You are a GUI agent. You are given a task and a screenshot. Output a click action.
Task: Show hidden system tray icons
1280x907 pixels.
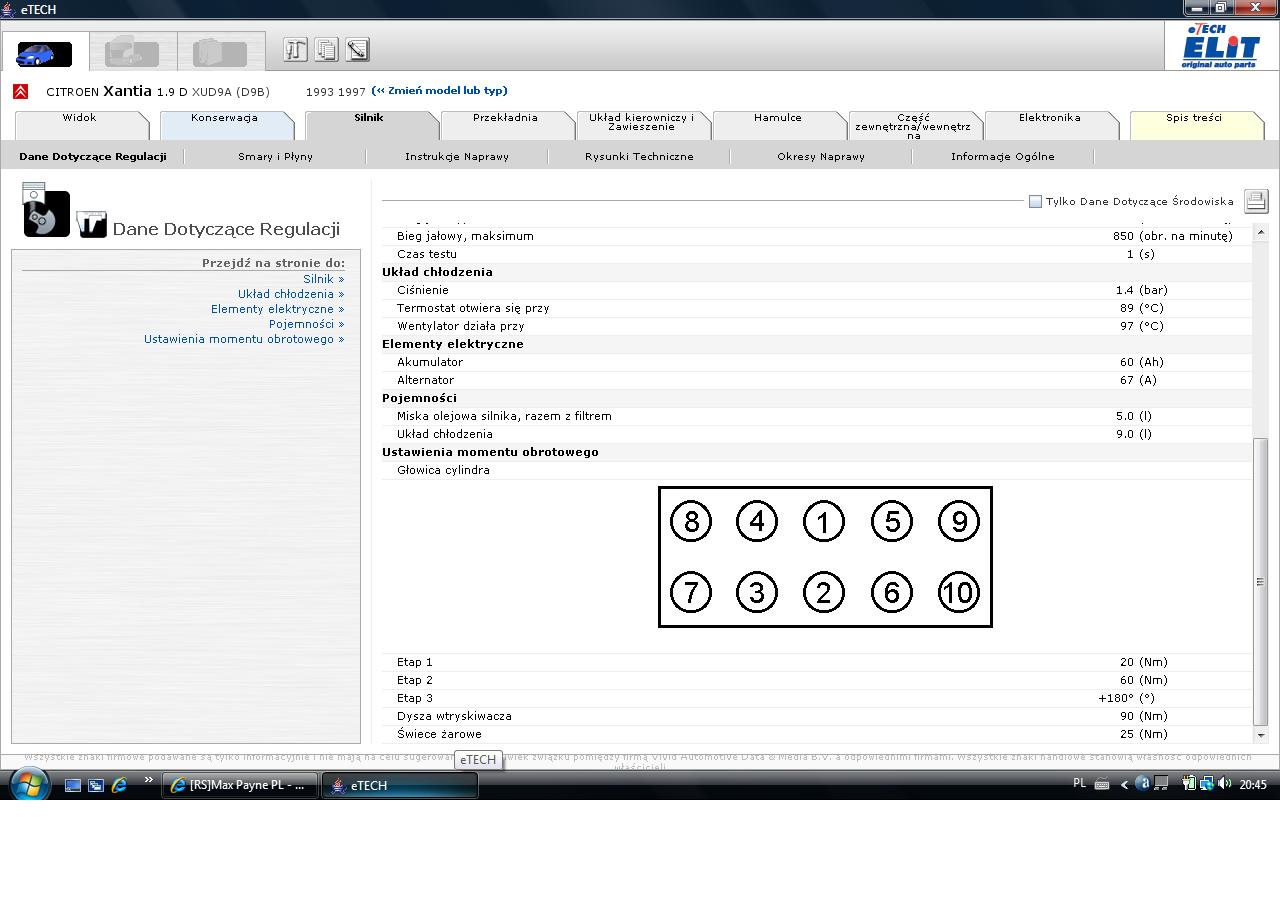[1124, 785]
